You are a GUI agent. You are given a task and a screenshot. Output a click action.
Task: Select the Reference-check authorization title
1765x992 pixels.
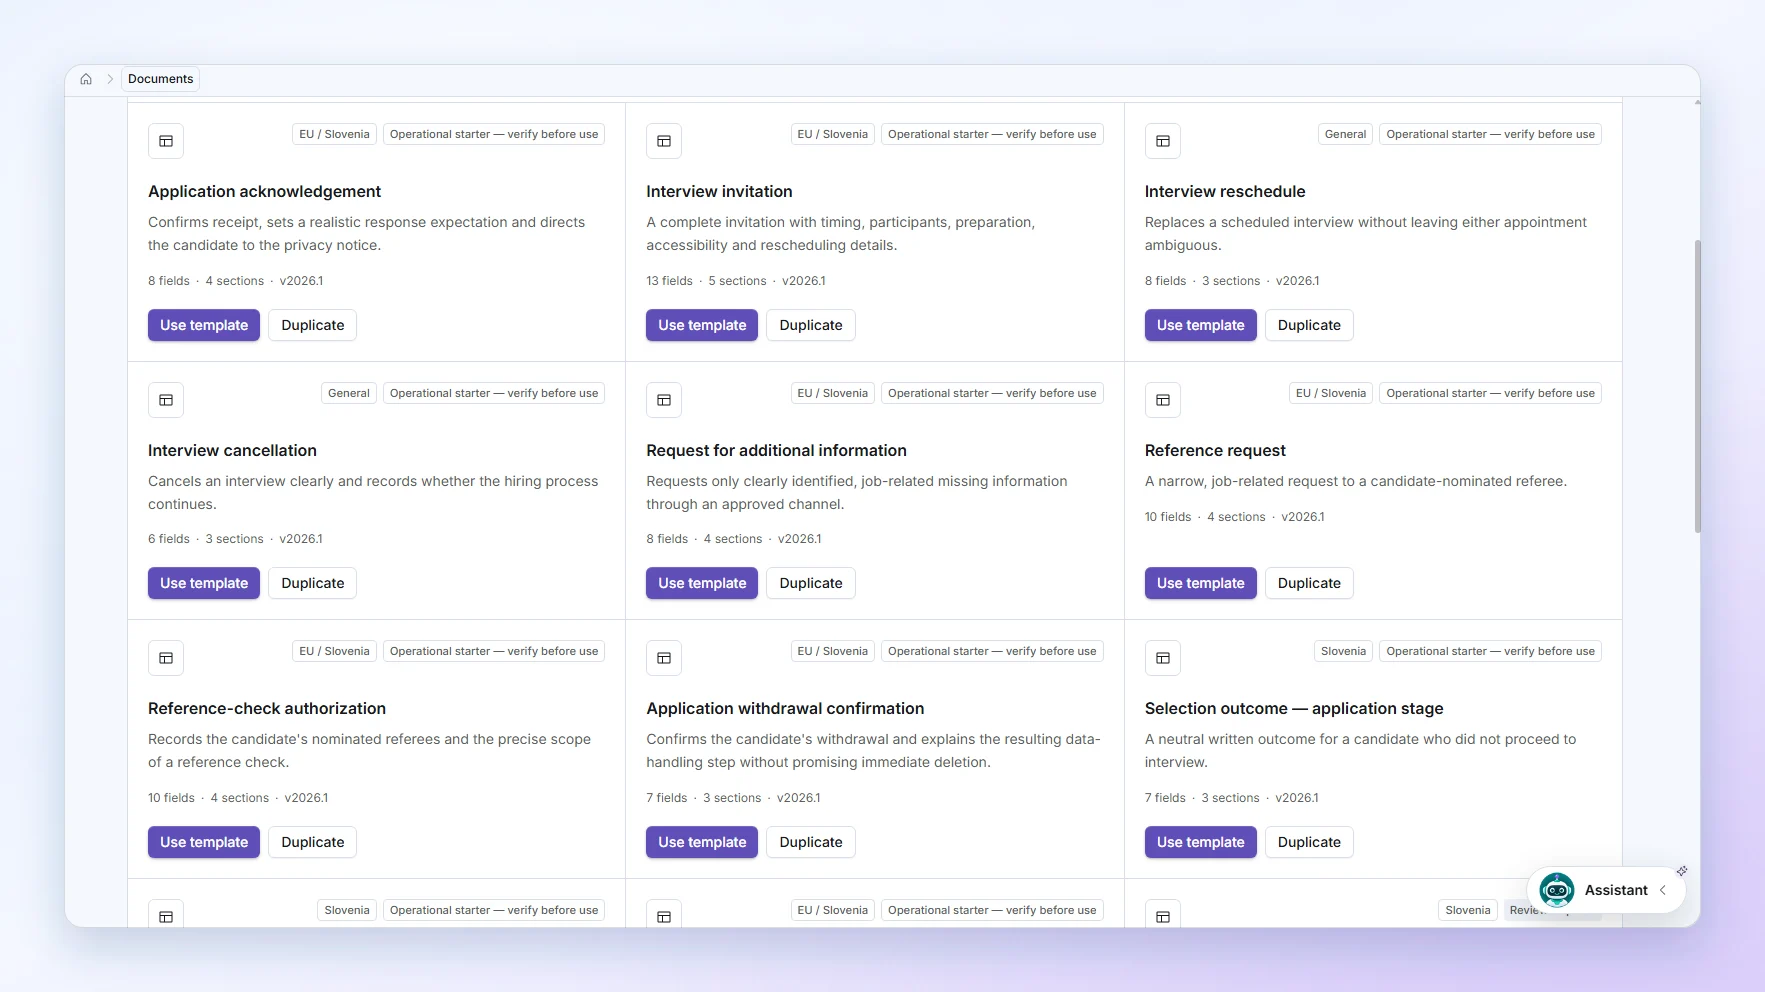267,708
